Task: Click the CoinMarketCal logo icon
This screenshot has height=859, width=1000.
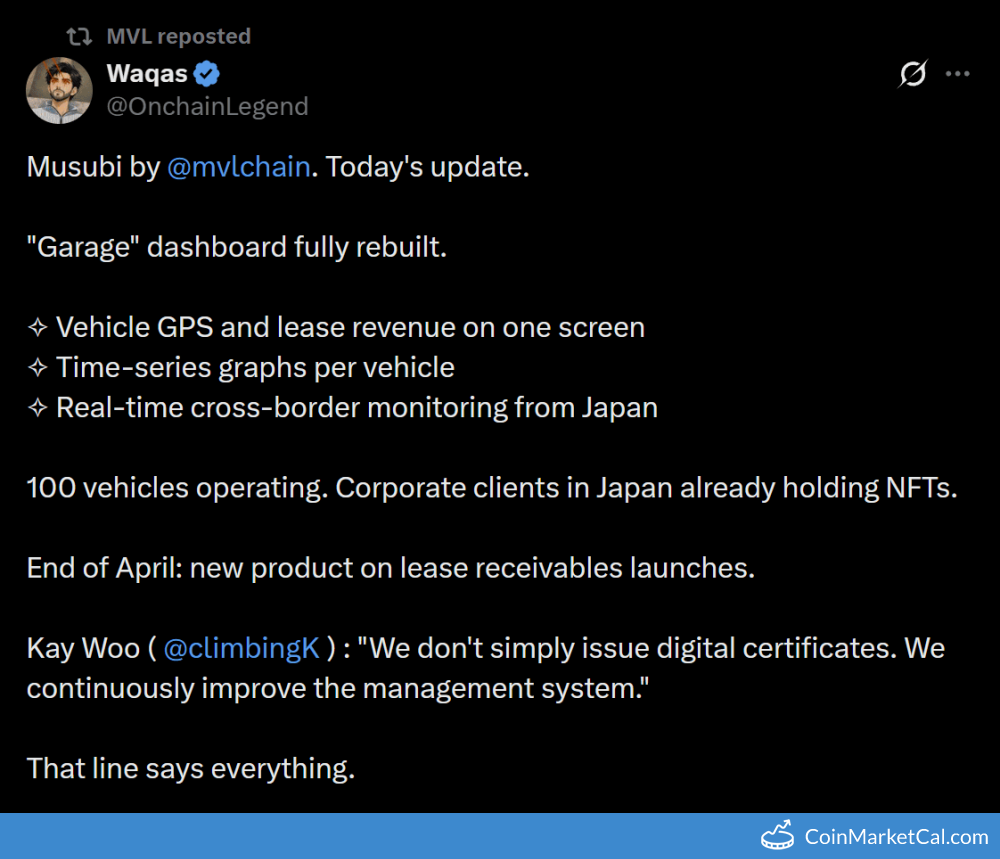Action: coord(777,836)
